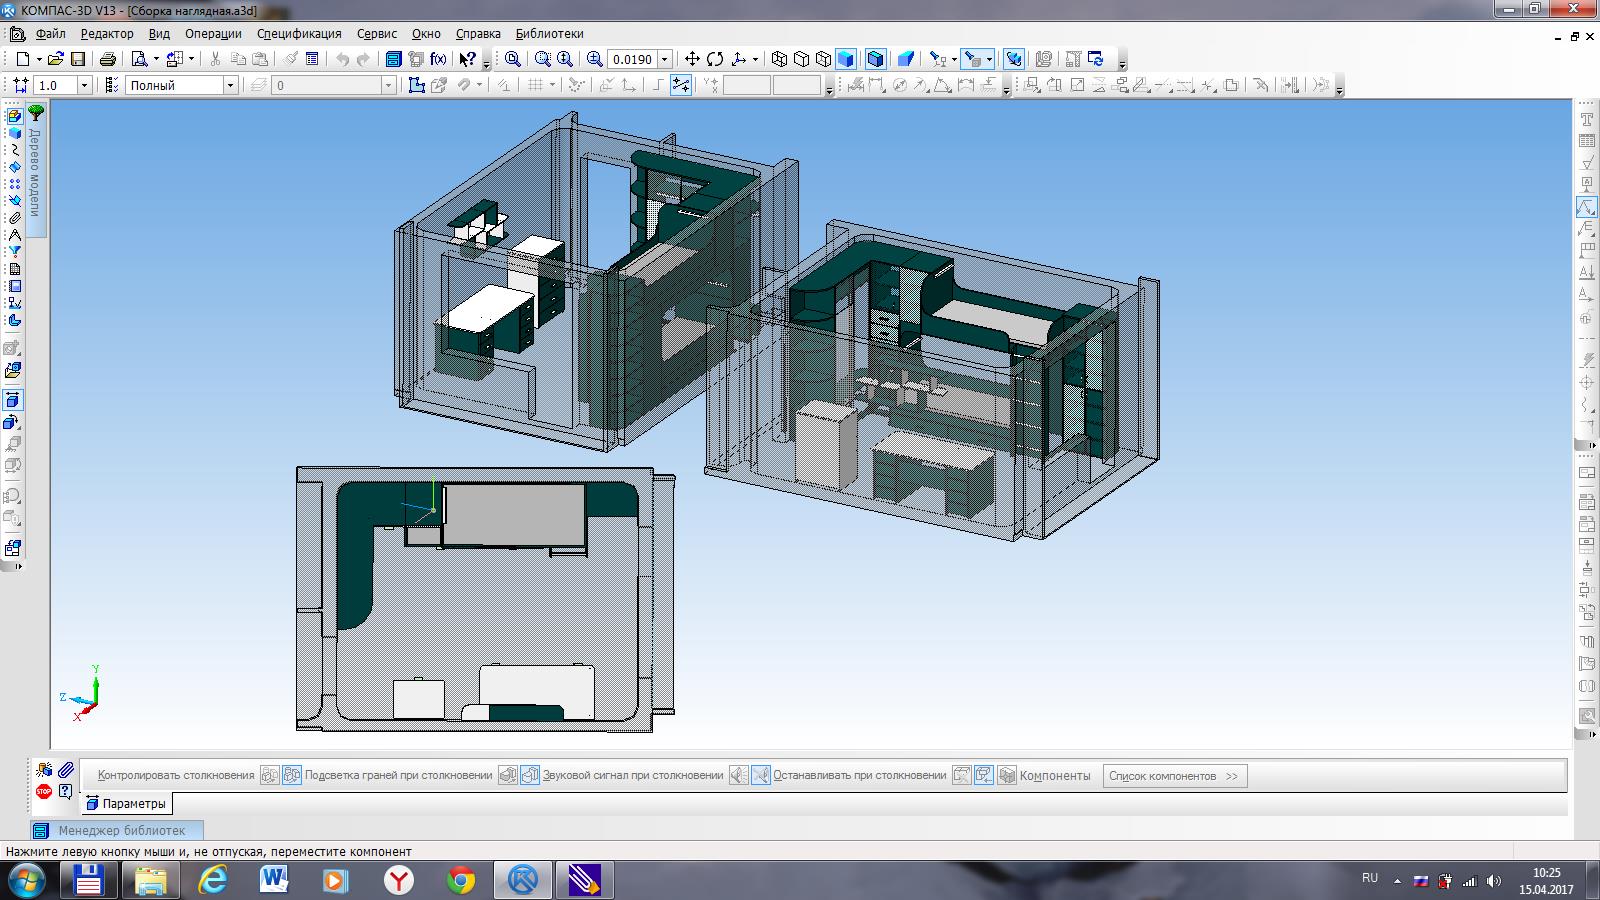This screenshot has width=1600, height=900.
Task: Click the Дерево модели side panel tab
Action: (35, 170)
